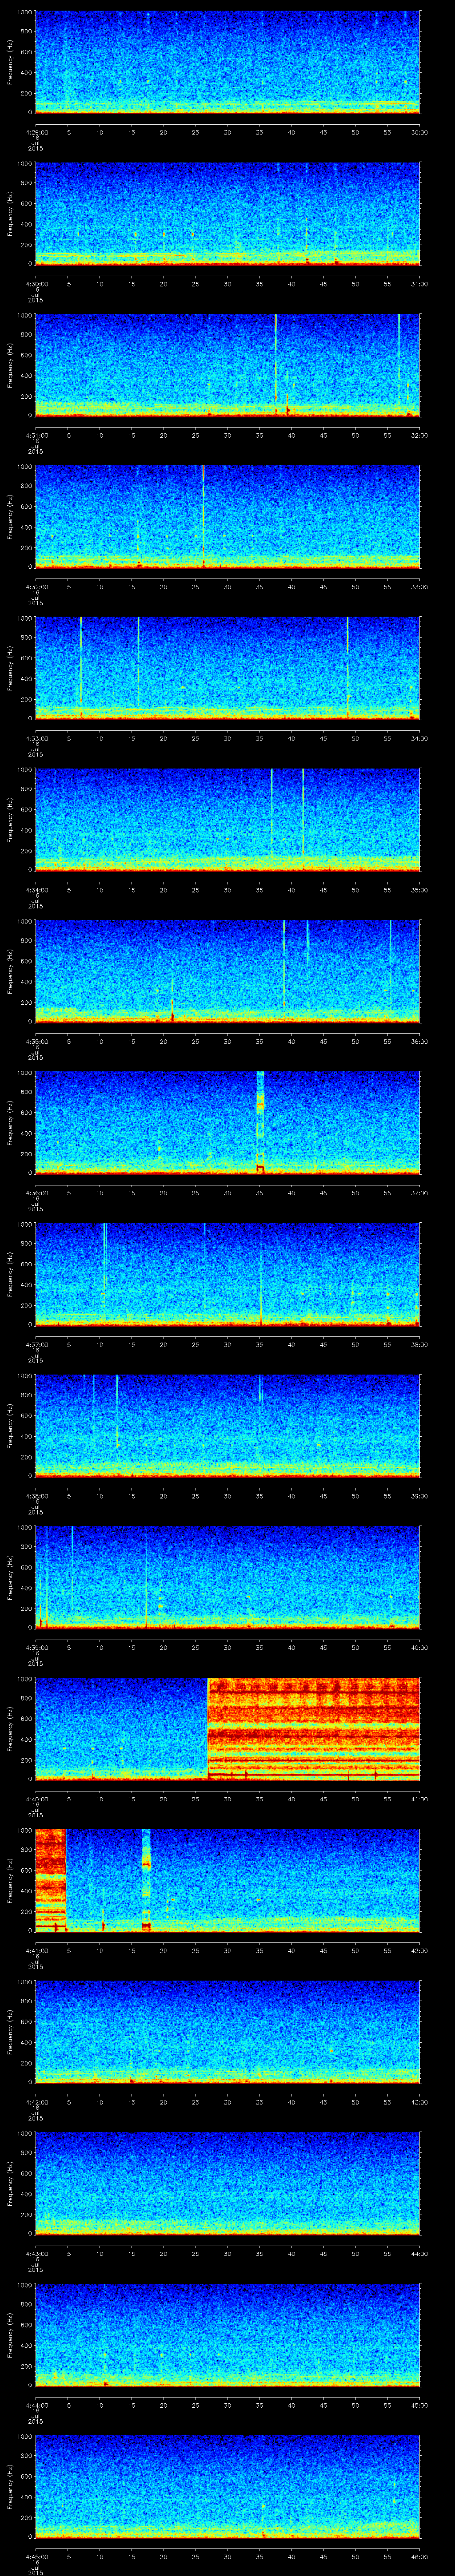Click the '4:38:00' start time label
Viewport: 455px width, 2576px height.
click(36, 1496)
